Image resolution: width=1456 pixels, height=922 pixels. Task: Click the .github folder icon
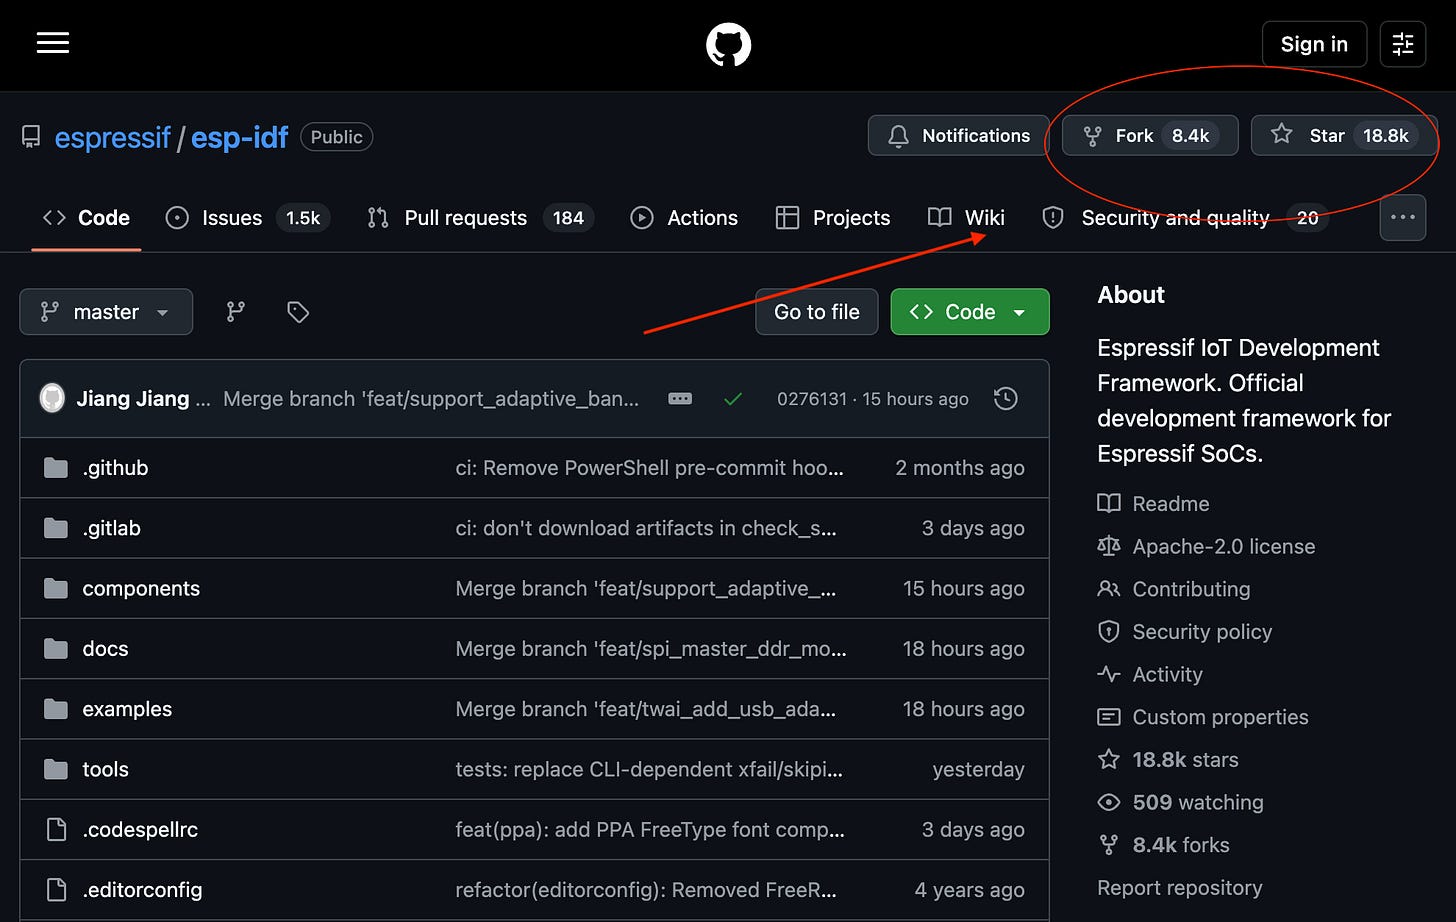[x=56, y=468]
